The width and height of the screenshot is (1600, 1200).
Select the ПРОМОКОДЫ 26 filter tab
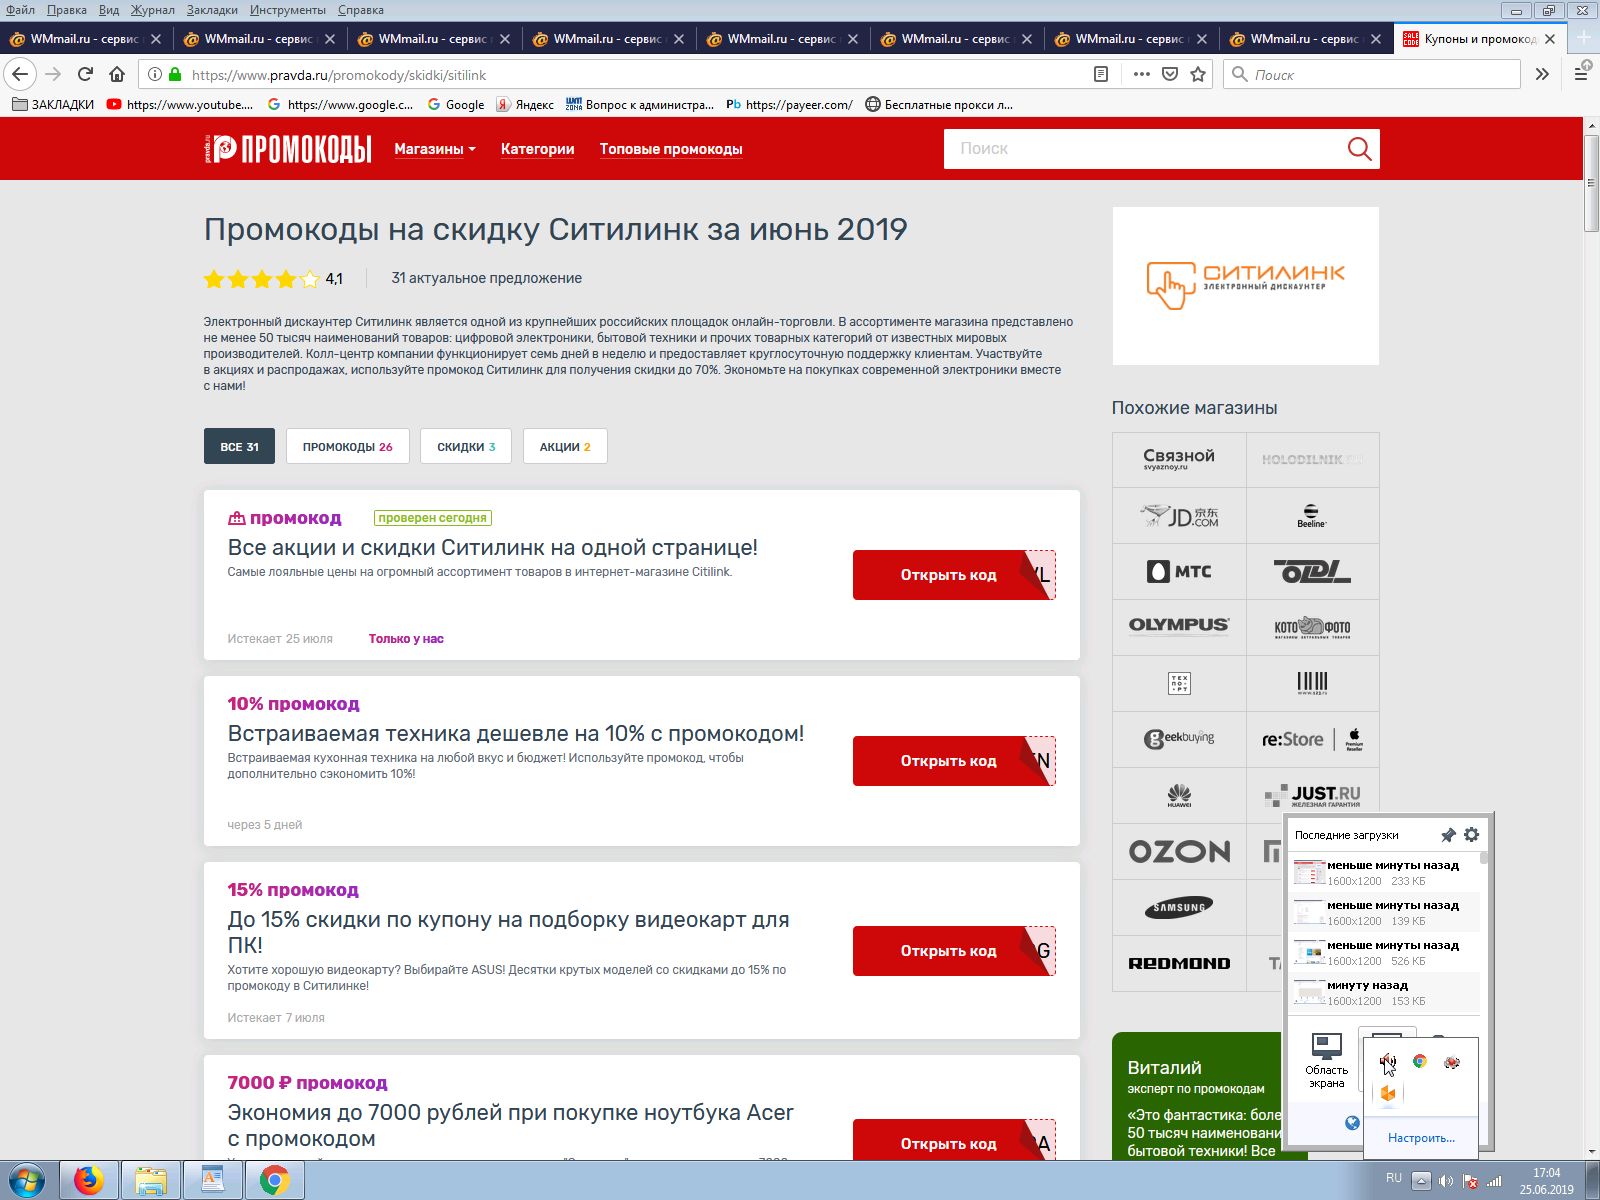tap(348, 446)
